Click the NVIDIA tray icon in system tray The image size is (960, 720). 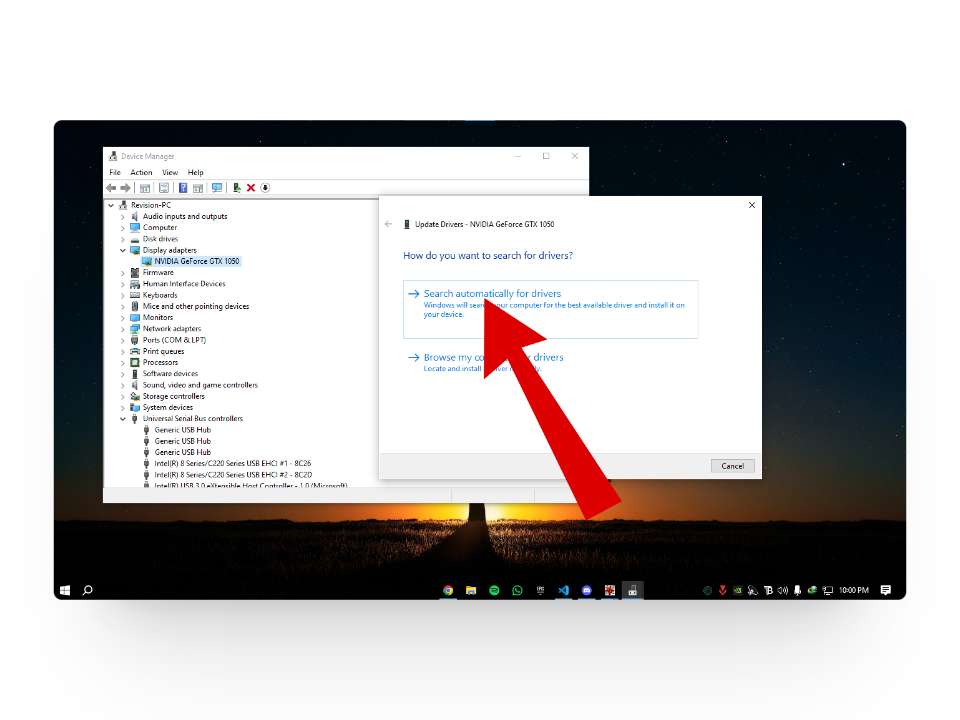pos(738,590)
